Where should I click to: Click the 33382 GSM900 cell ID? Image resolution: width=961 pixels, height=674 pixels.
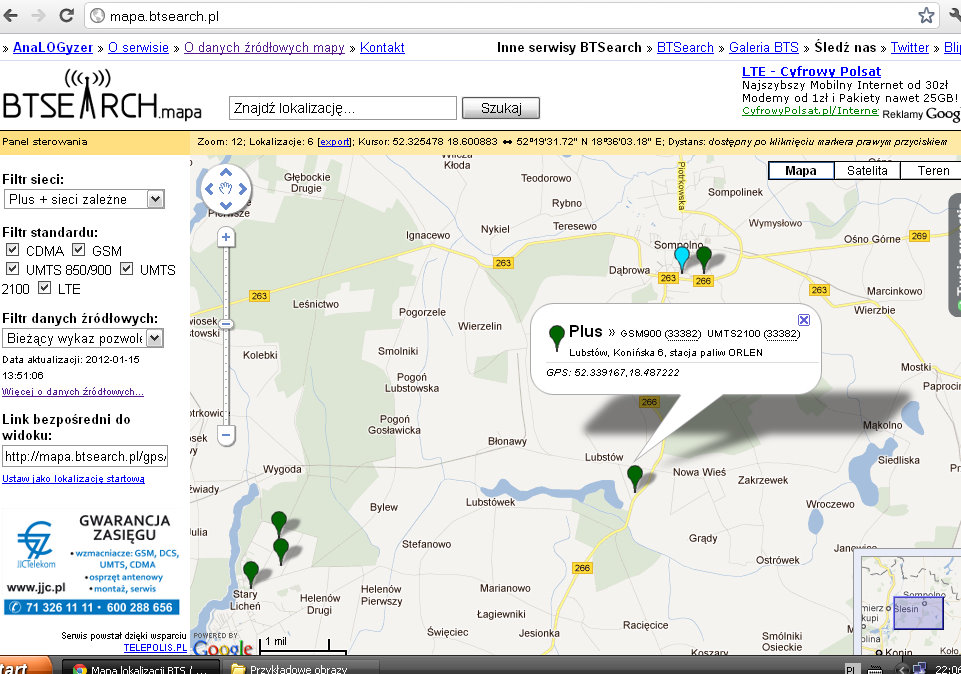(x=683, y=334)
